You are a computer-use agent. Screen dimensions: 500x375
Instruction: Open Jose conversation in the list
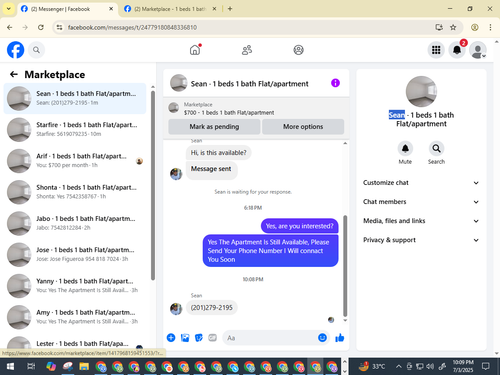[75, 254]
